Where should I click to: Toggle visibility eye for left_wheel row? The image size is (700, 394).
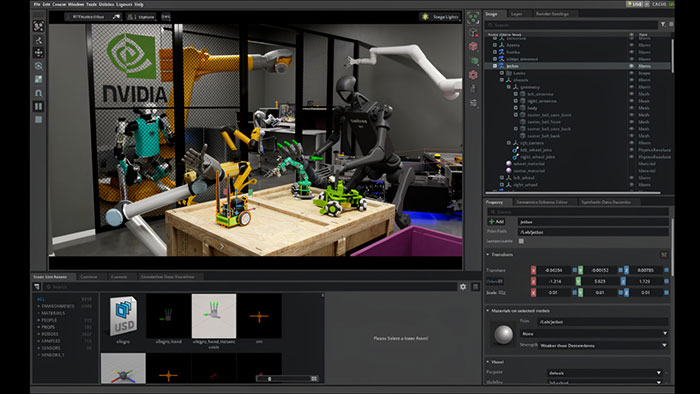[631, 178]
